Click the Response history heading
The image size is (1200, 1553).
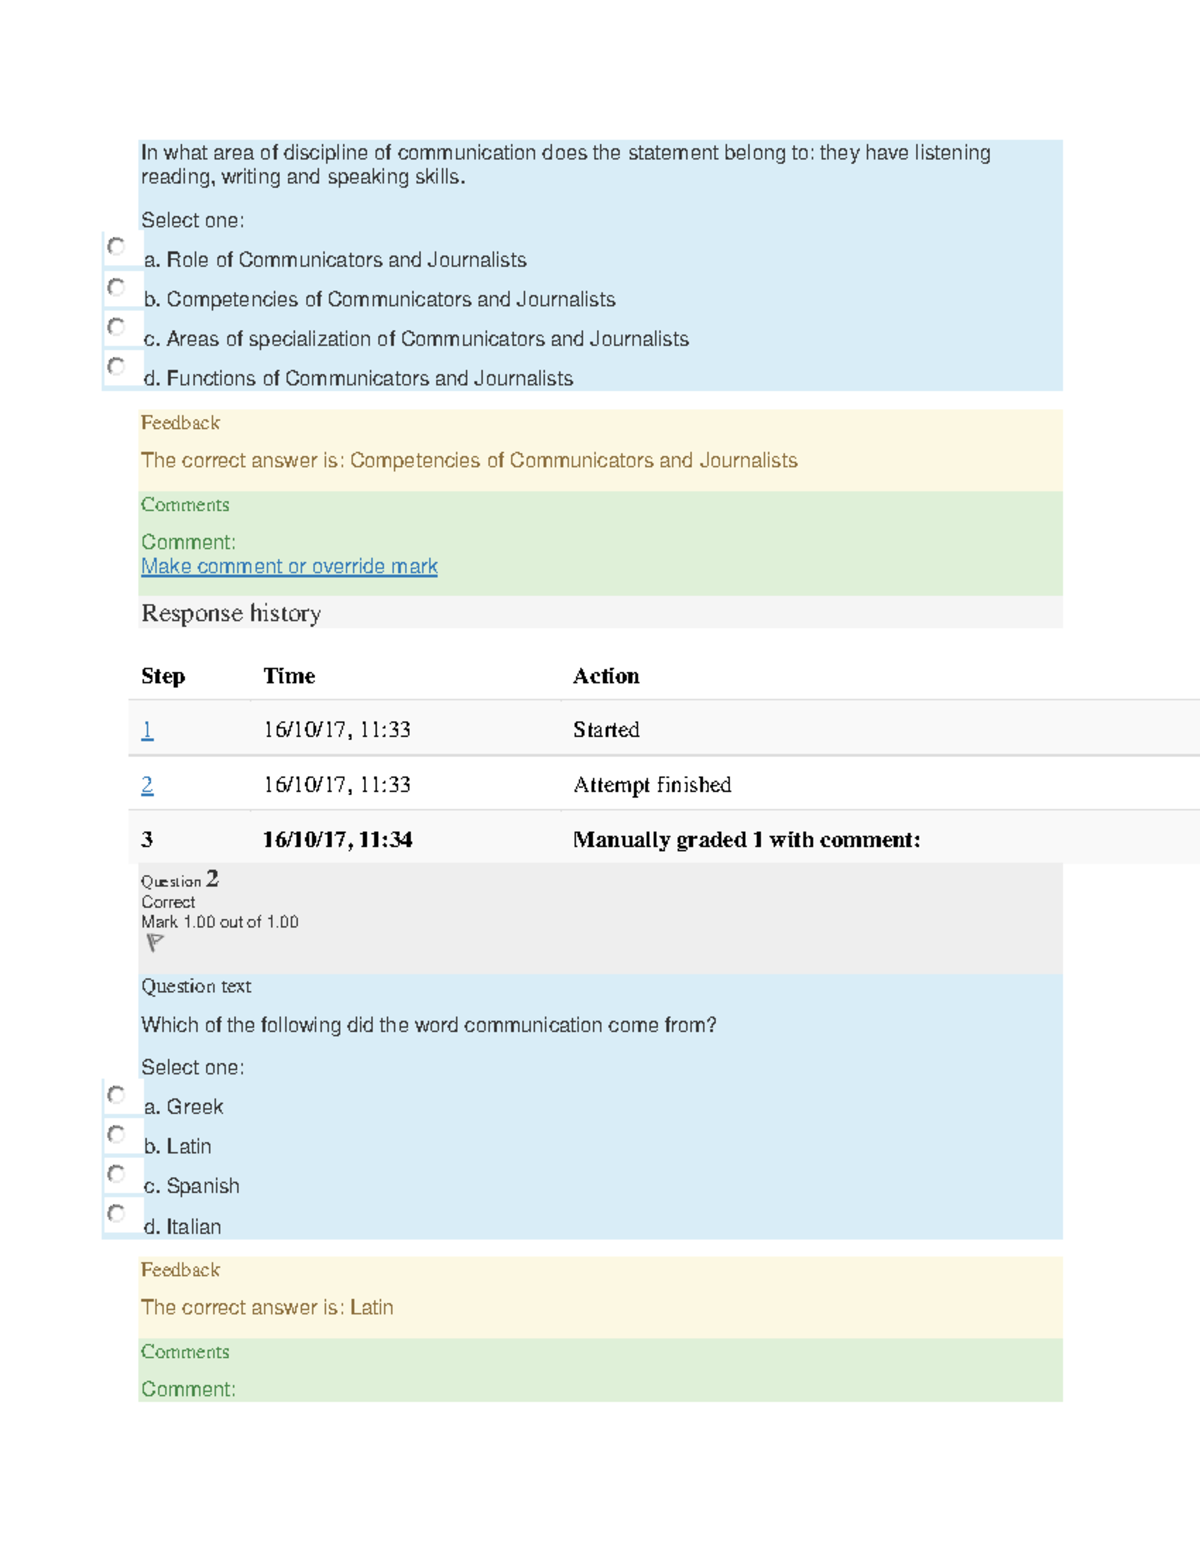231,613
